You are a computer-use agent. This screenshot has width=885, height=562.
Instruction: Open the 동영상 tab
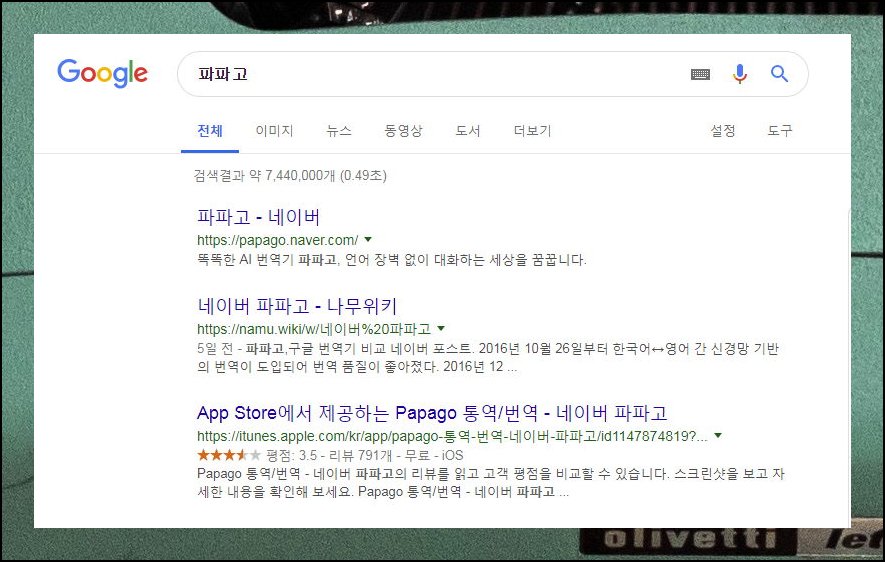(x=403, y=131)
